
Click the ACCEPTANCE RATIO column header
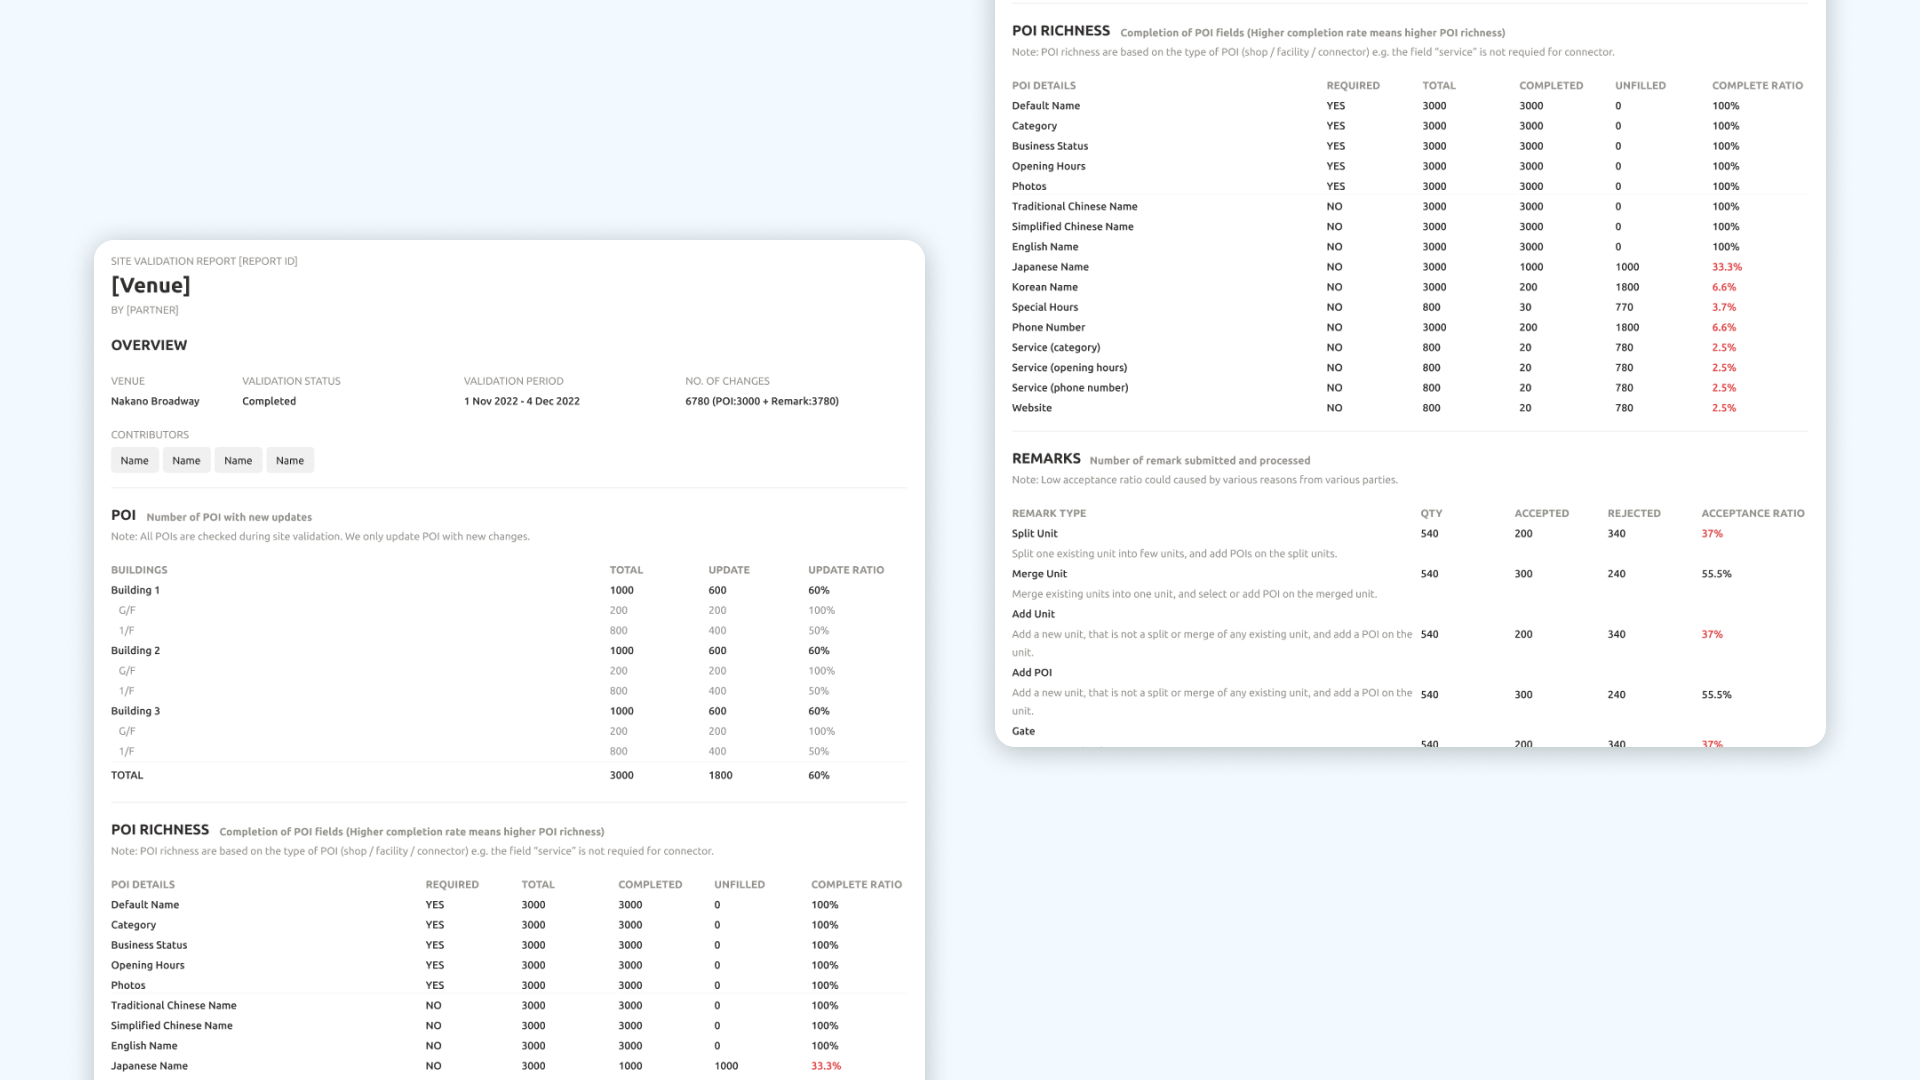[1753, 514]
